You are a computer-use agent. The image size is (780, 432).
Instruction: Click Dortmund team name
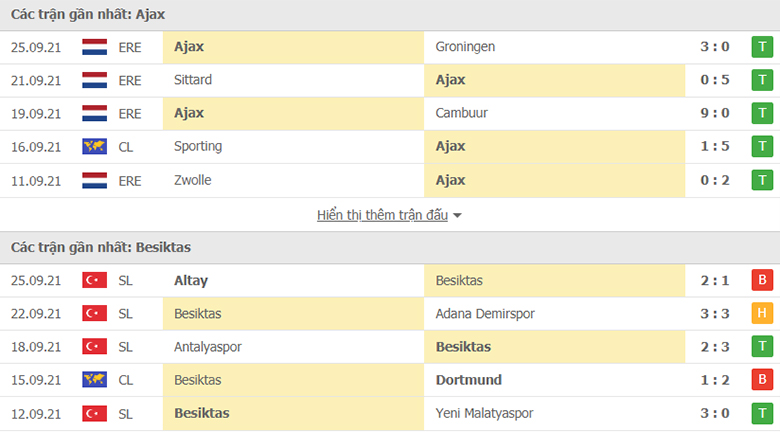point(469,380)
